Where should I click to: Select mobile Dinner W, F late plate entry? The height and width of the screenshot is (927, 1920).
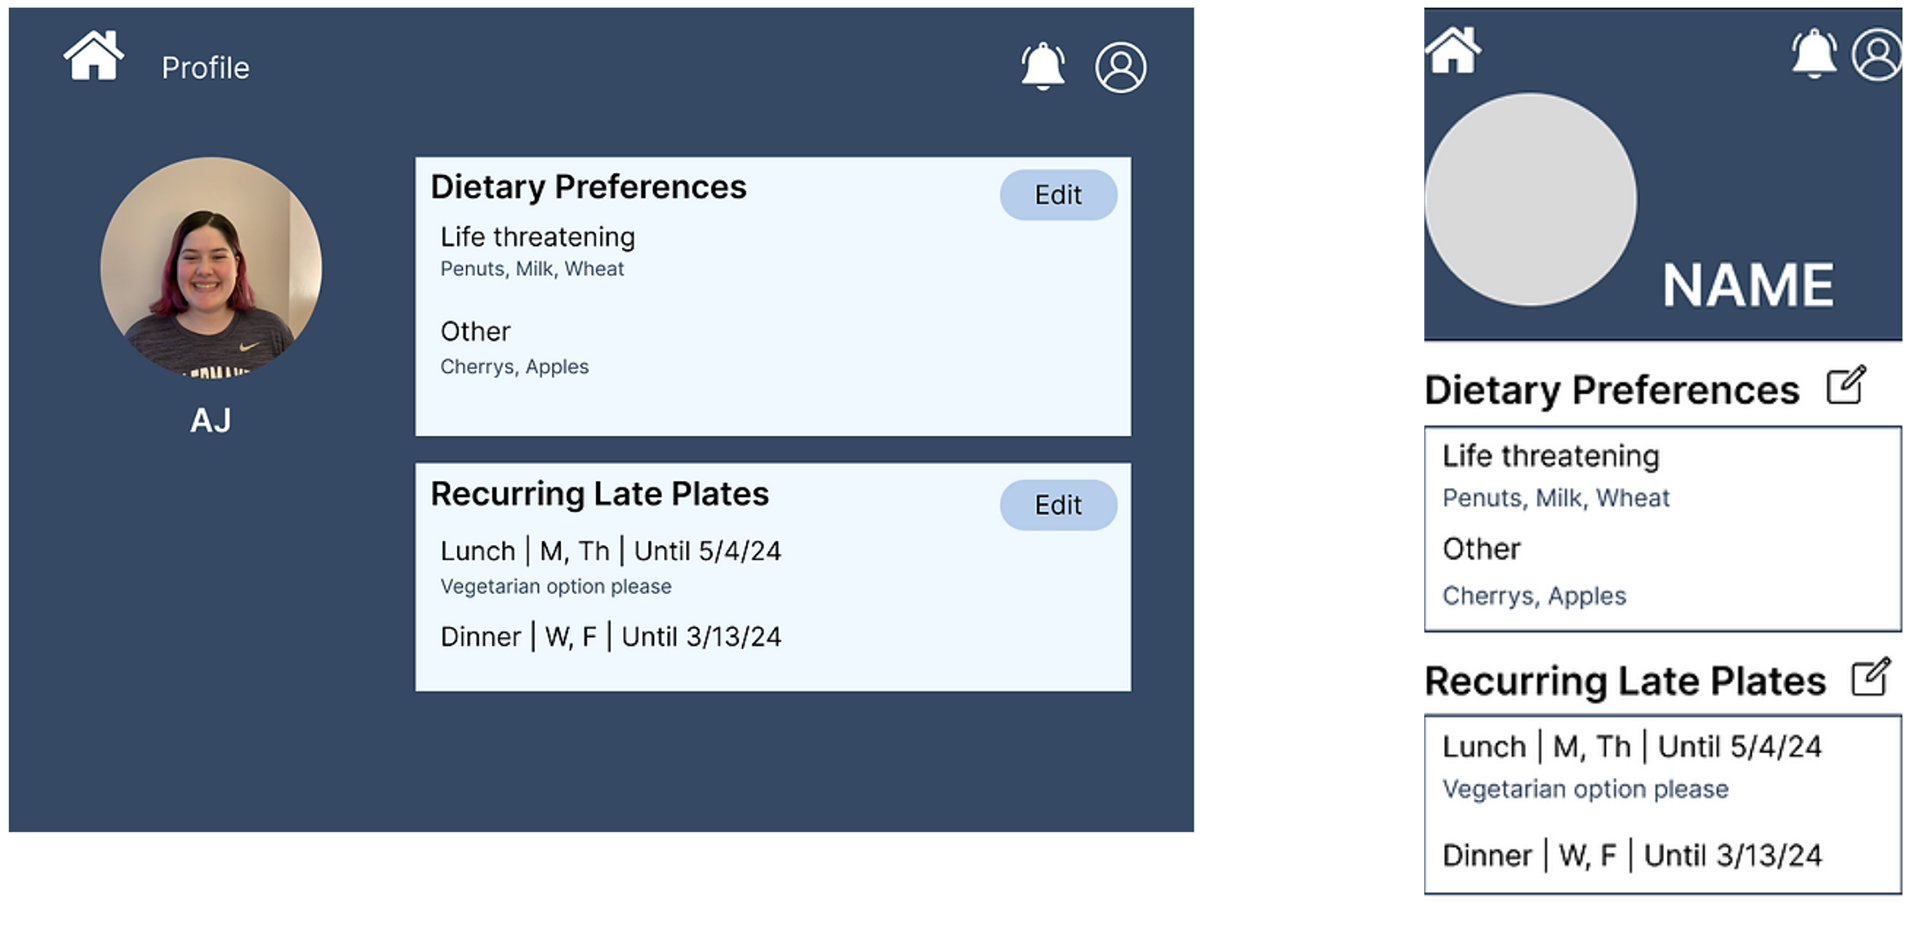tap(1632, 856)
